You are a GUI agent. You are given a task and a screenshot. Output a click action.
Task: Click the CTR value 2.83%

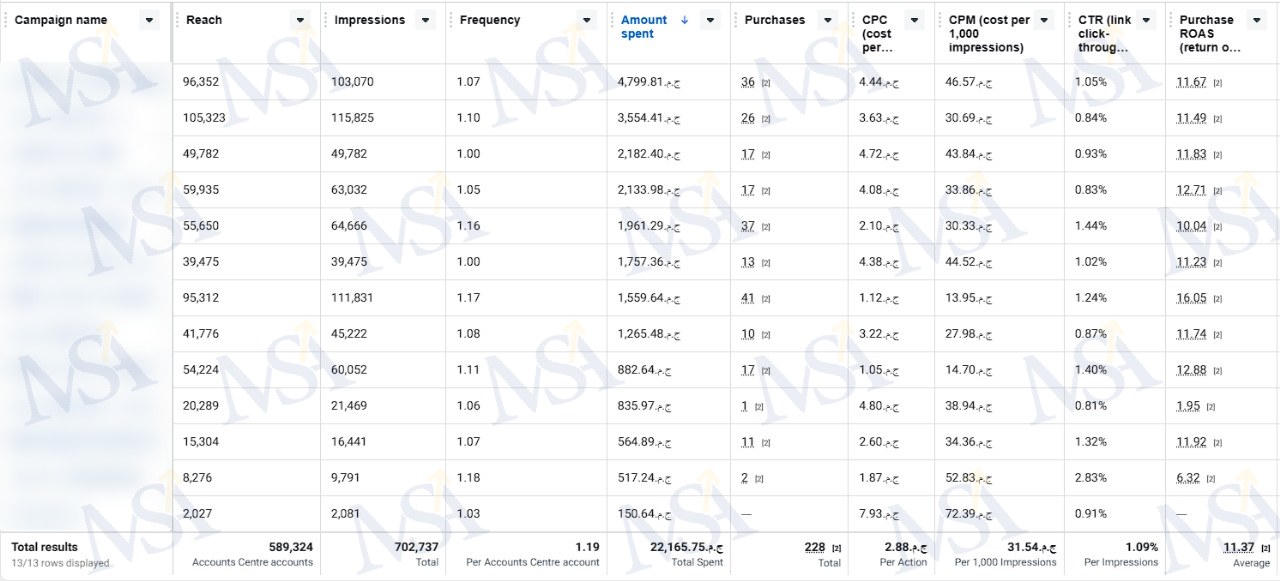pyautogui.click(x=1091, y=478)
